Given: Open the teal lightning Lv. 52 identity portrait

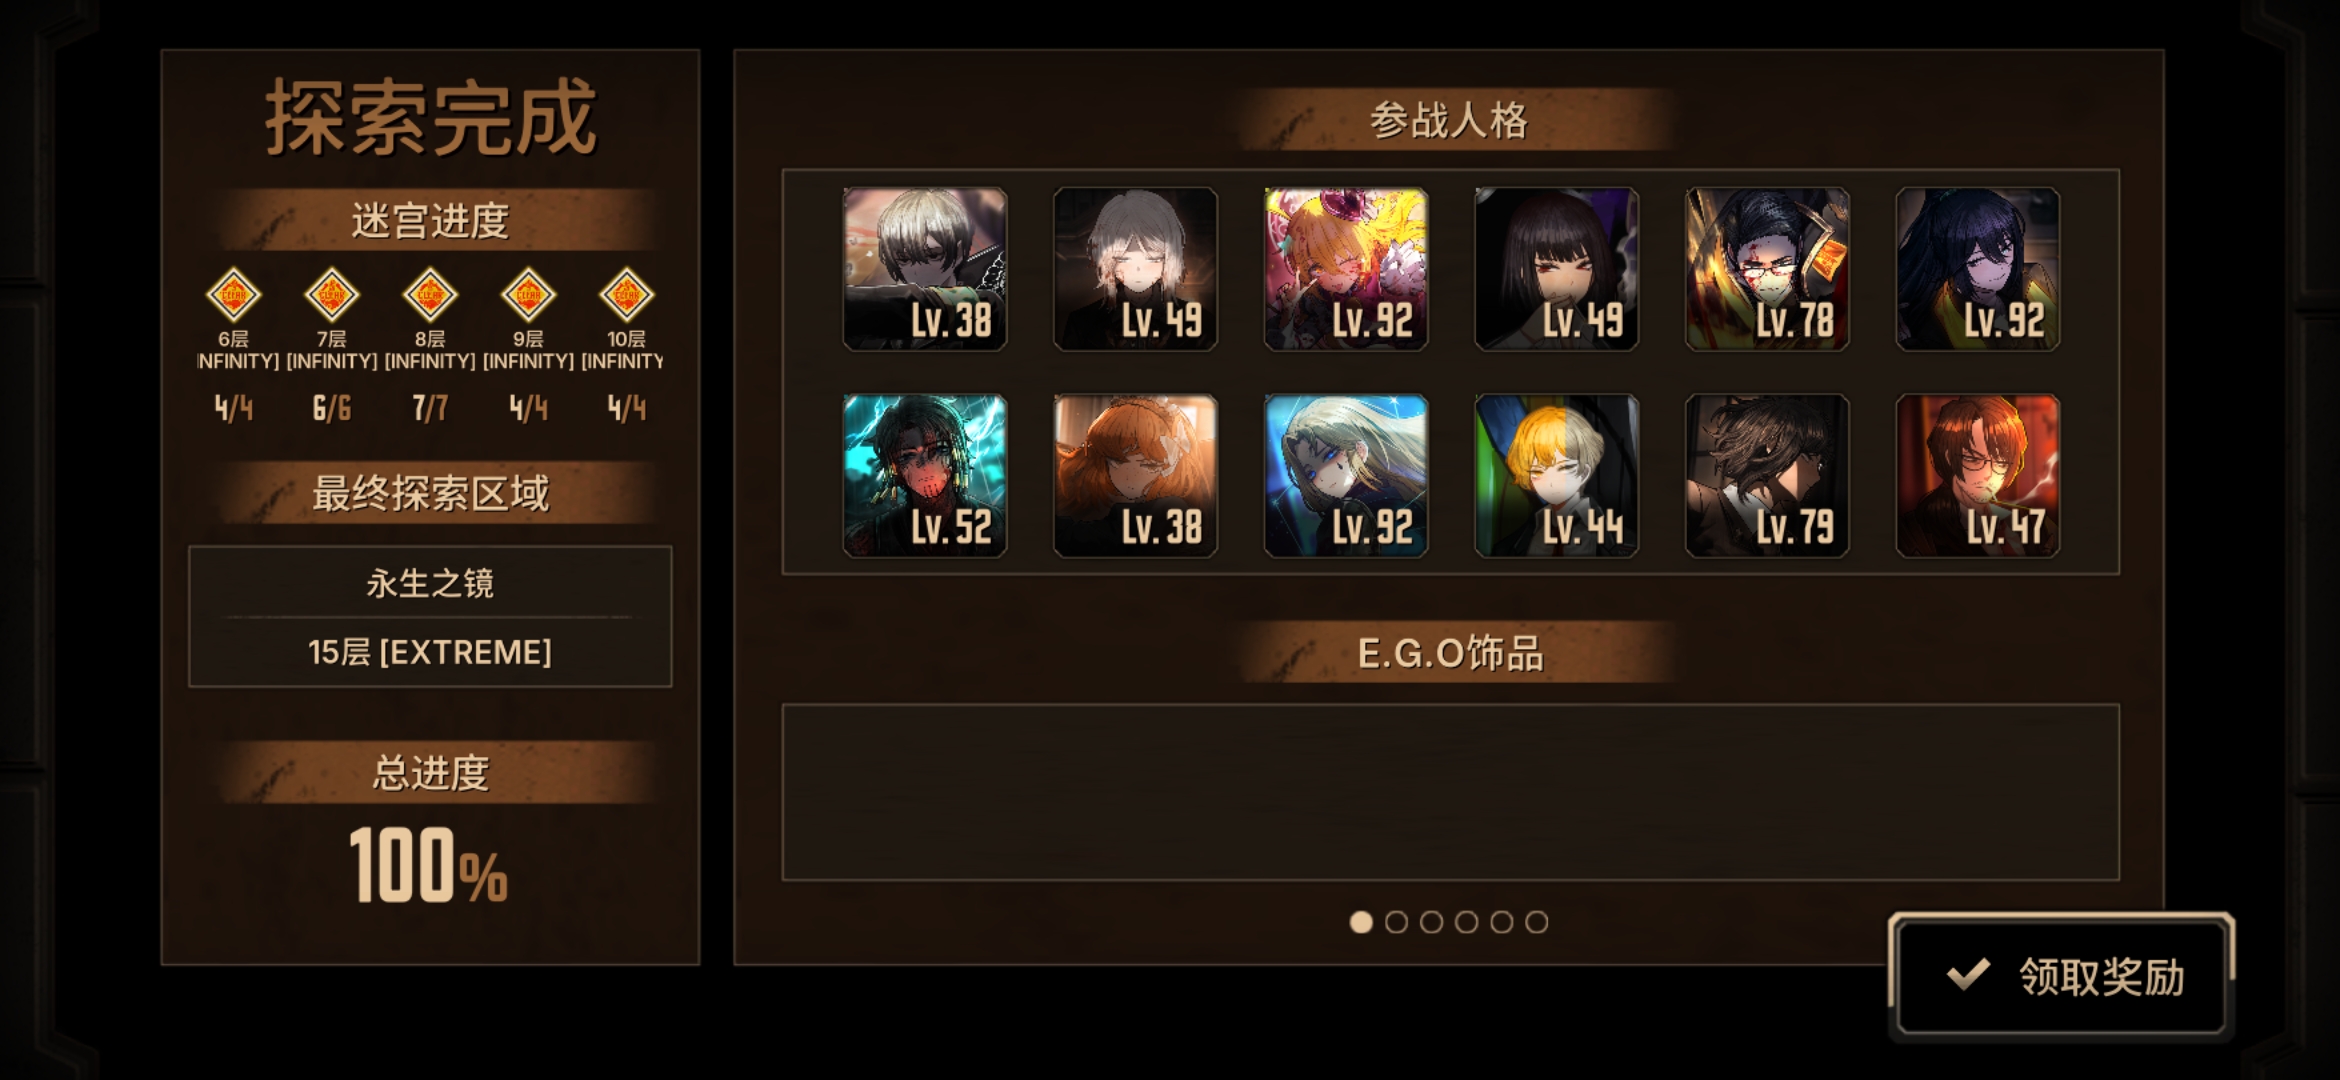Looking at the screenshot, I should (x=925, y=475).
